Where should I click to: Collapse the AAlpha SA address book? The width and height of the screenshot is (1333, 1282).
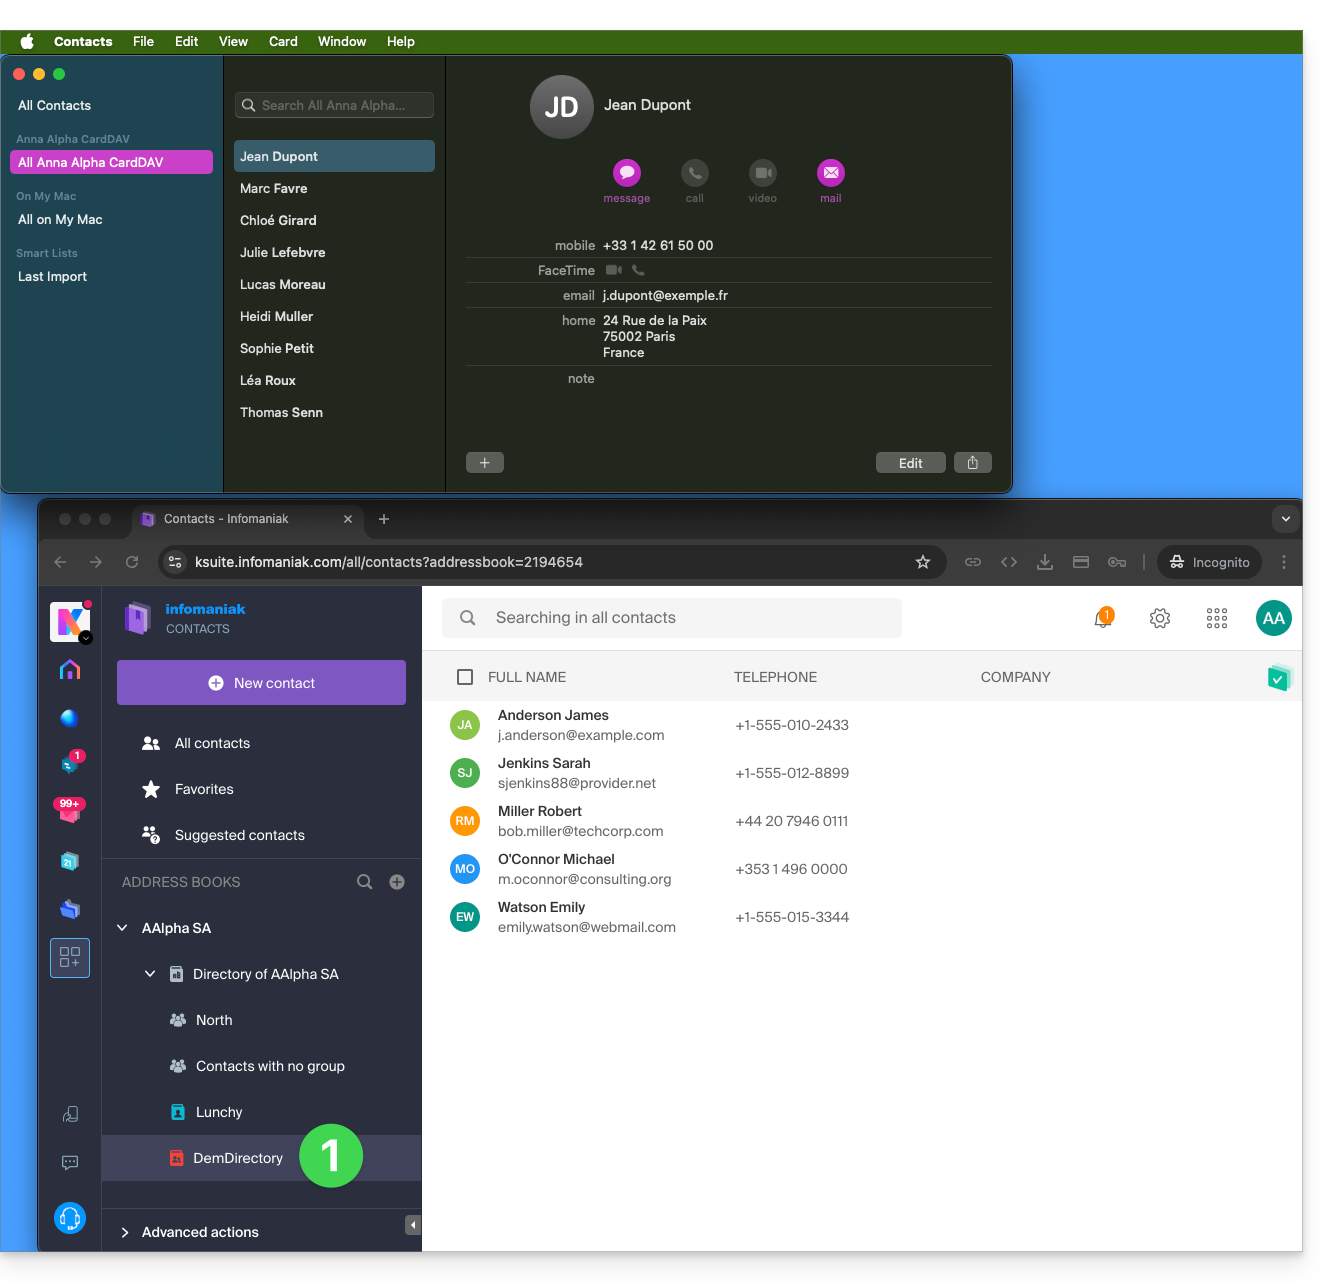point(123,928)
